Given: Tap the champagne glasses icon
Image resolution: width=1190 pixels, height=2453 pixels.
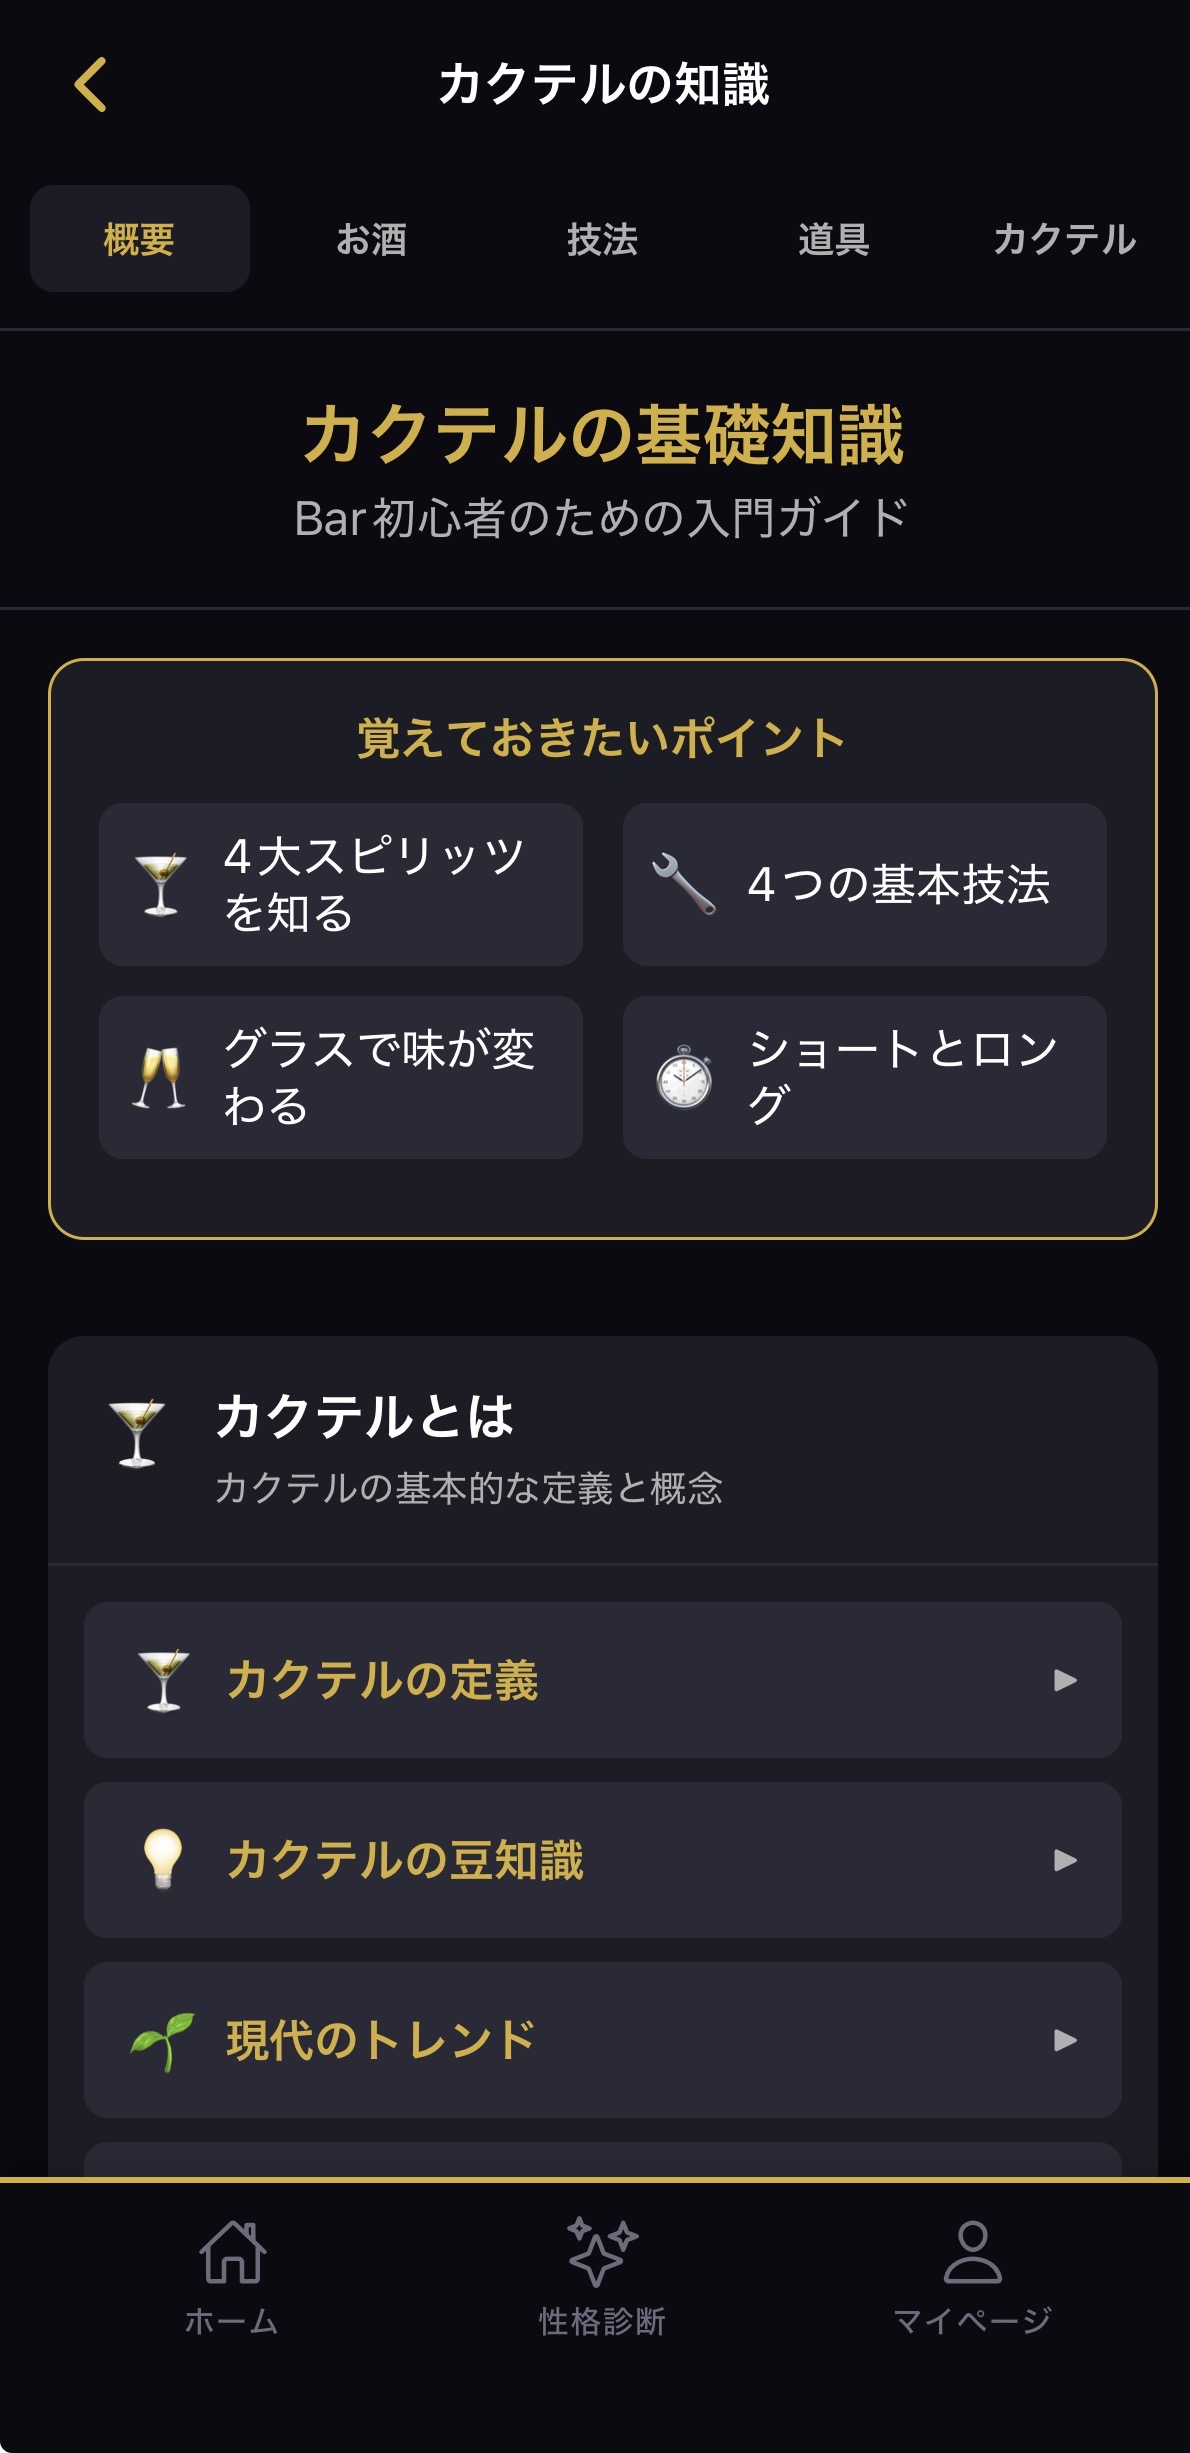Looking at the screenshot, I should (160, 1077).
